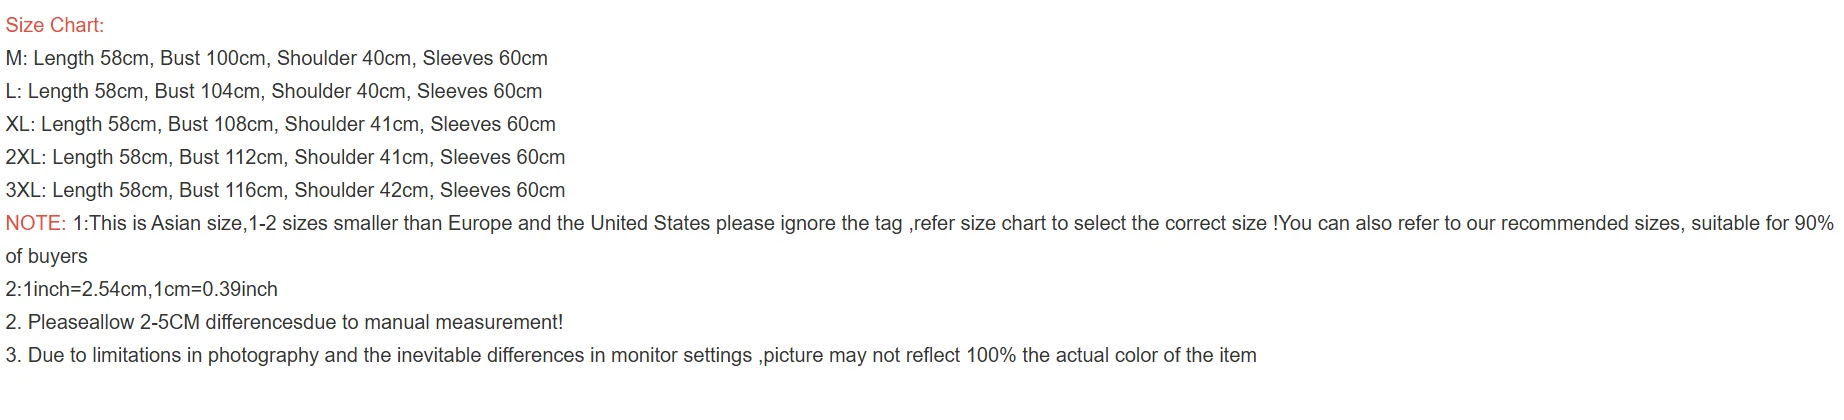Click "Bust 104cm" in the L row
This screenshot has height=420, width=1844.
point(207,91)
